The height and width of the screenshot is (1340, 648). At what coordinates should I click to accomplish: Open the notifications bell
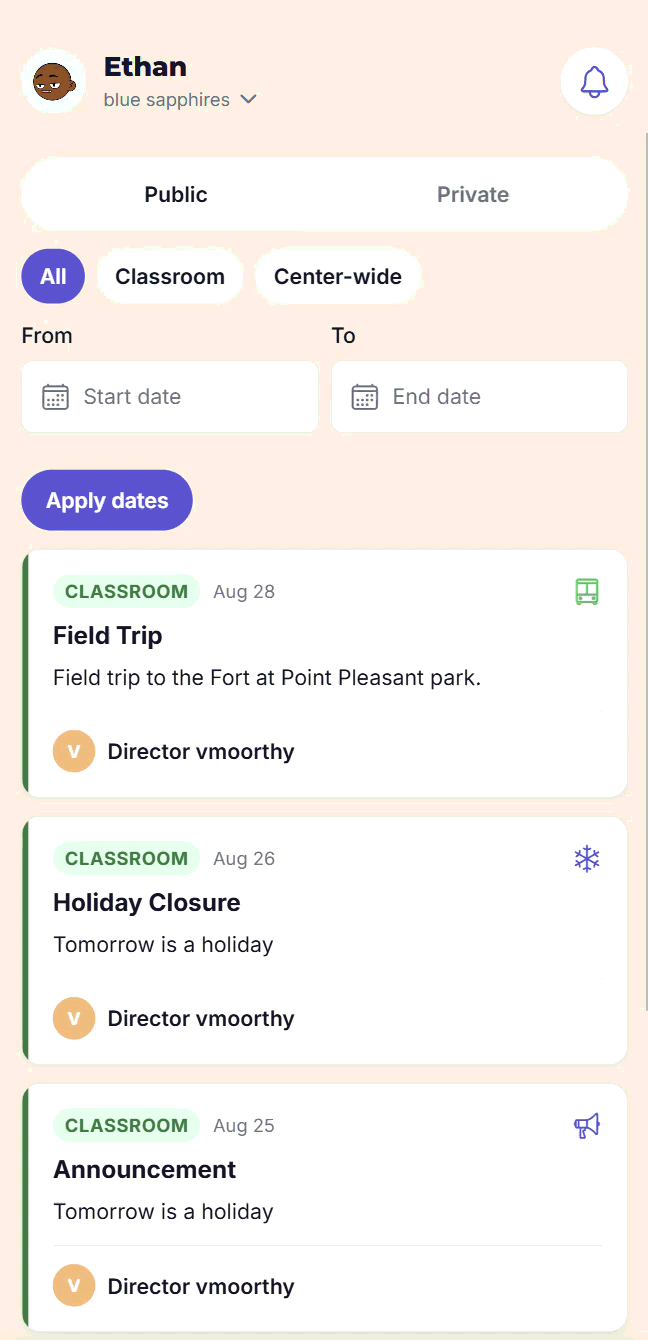(594, 82)
